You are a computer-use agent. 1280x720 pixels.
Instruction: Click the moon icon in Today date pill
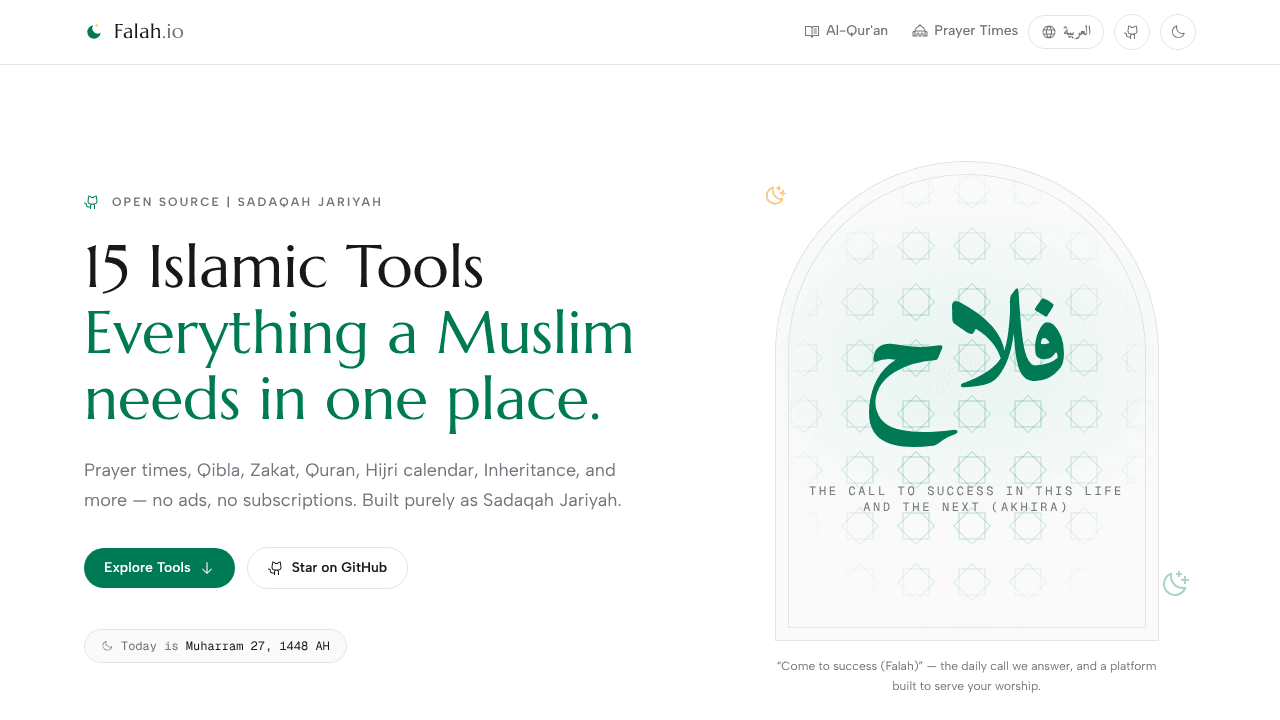tap(108, 646)
